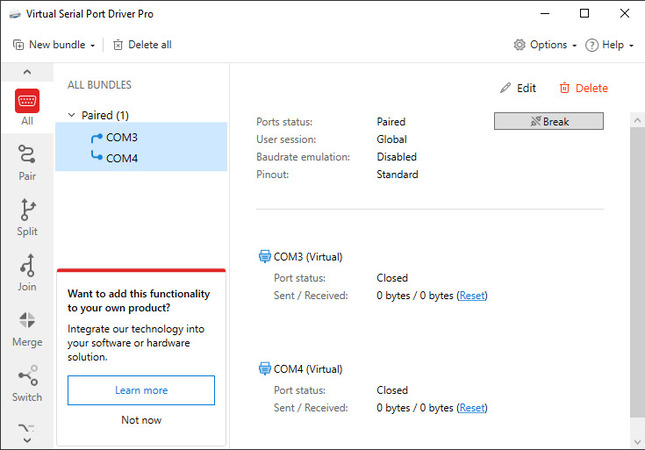Open the Join bundle type

click(x=27, y=273)
